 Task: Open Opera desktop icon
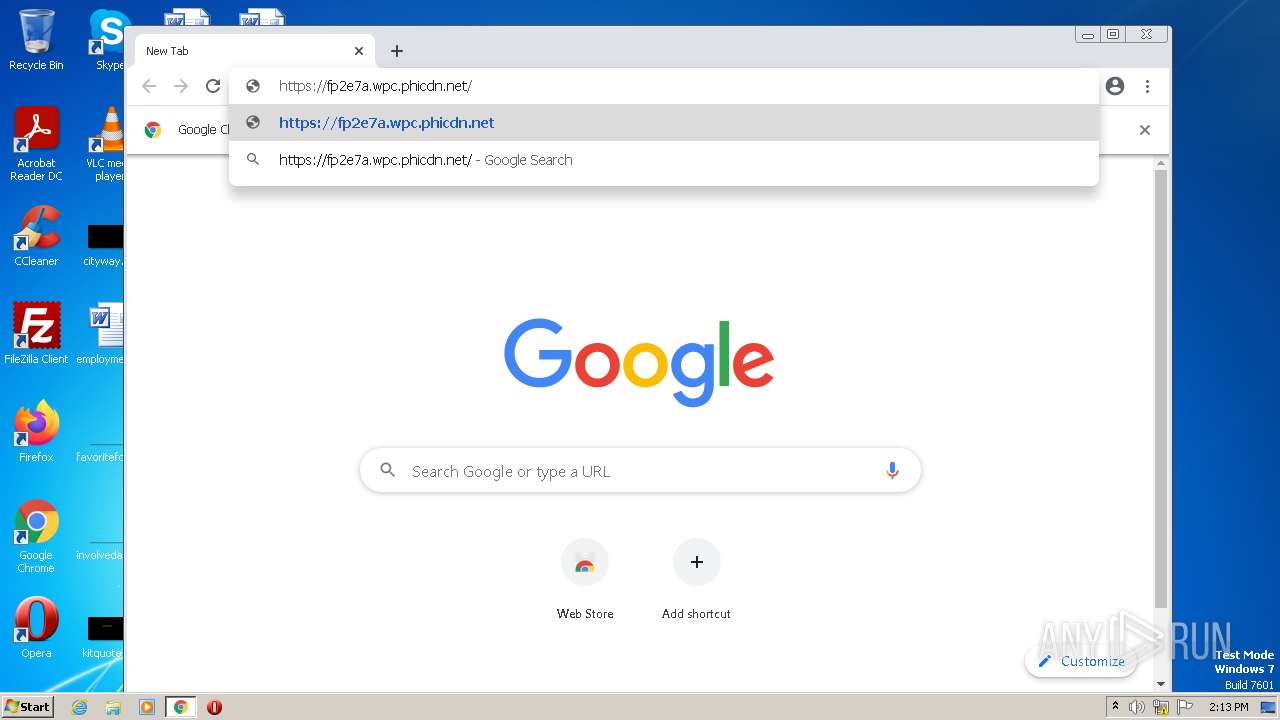36,628
